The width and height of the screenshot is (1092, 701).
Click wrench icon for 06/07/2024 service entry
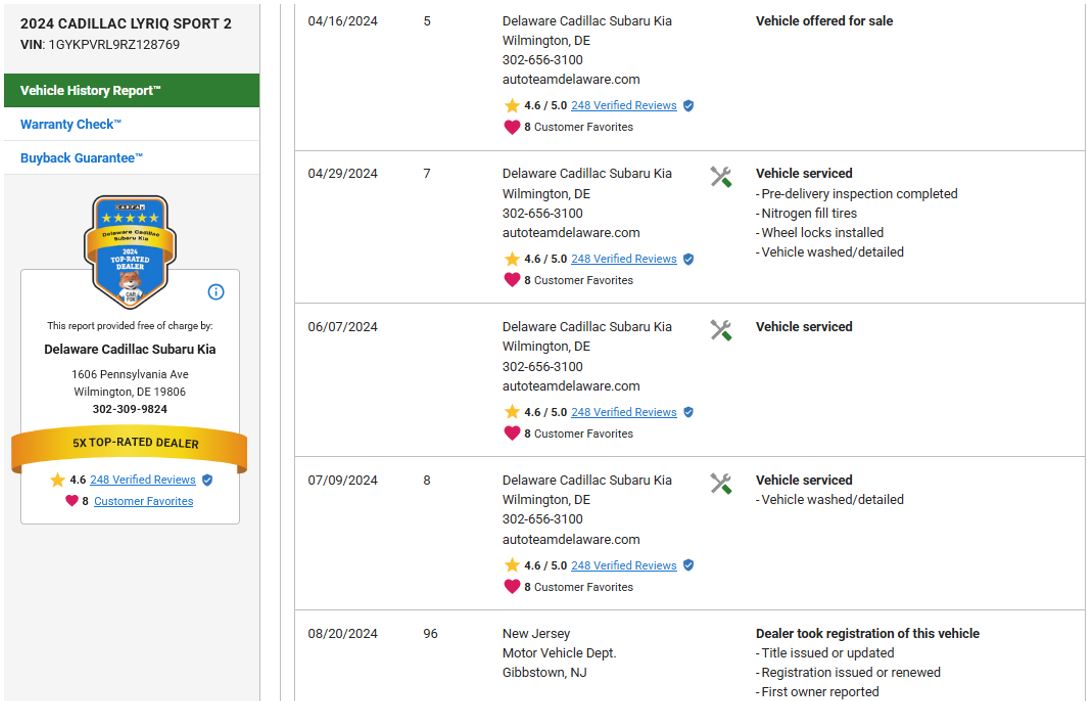[720, 331]
